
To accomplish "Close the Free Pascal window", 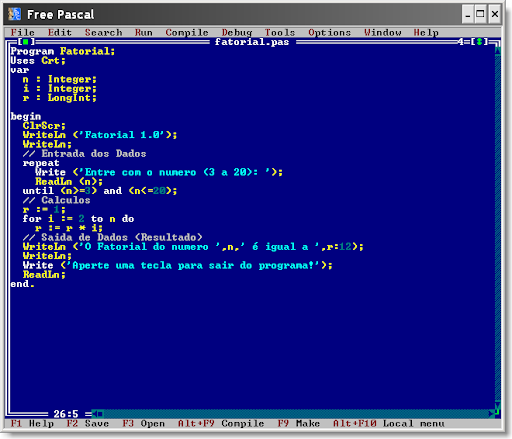I will (495, 14).
